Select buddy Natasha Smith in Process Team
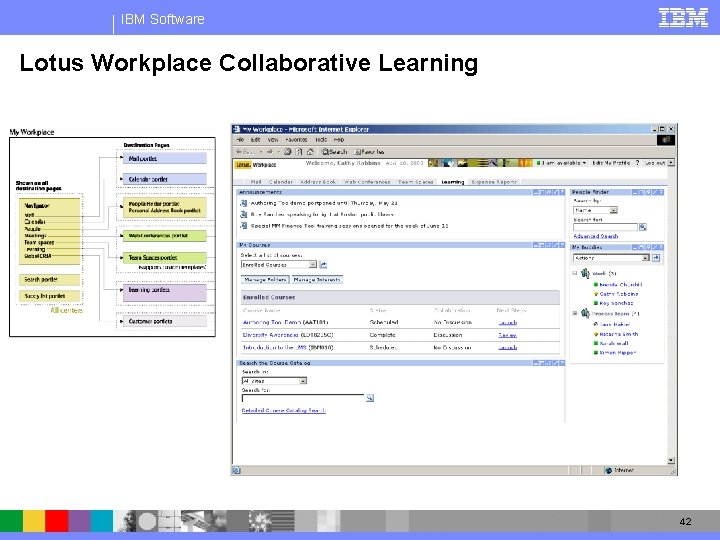Viewport: 720px width, 540px height. pyautogui.click(x=619, y=334)
